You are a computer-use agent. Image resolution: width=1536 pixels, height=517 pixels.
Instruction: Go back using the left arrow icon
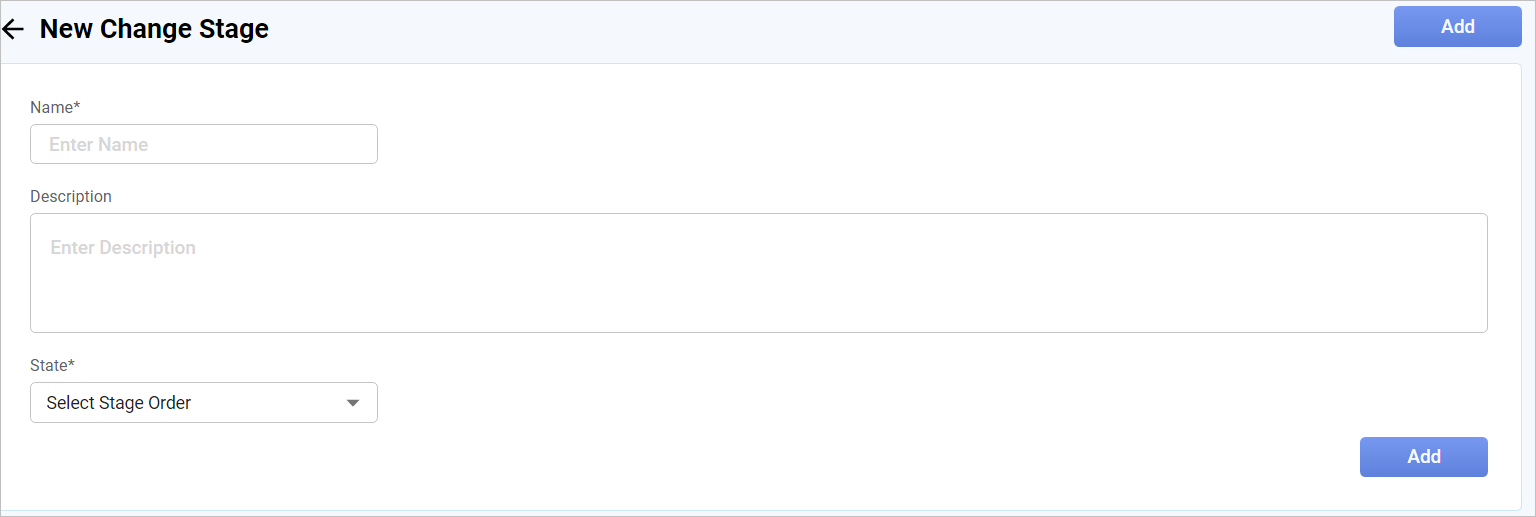click(13, 29)
